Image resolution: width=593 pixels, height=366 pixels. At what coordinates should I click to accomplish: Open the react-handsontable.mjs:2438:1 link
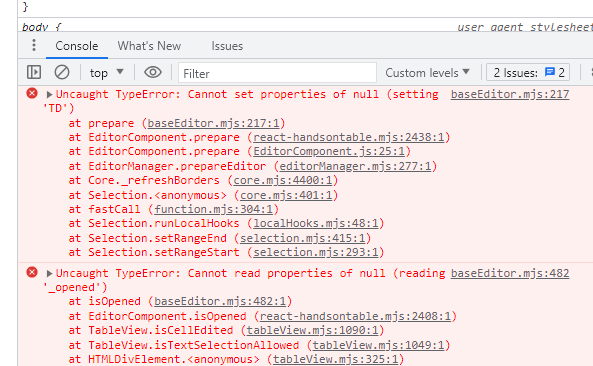349,137
